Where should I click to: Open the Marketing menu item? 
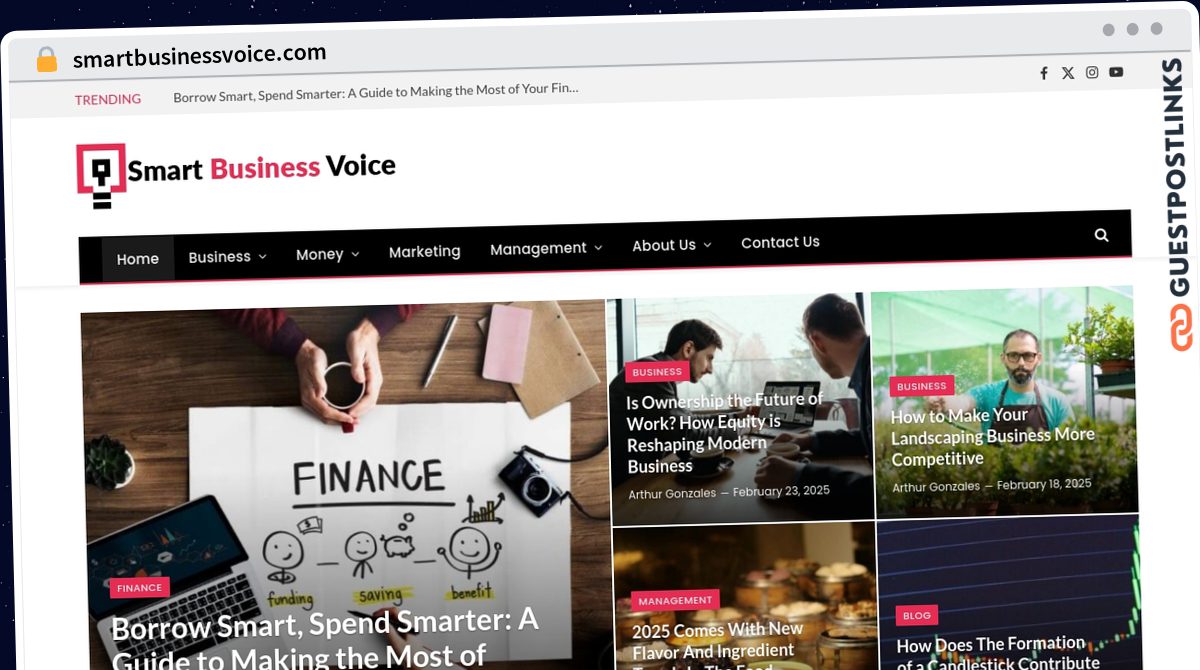(x=425, y=252)
